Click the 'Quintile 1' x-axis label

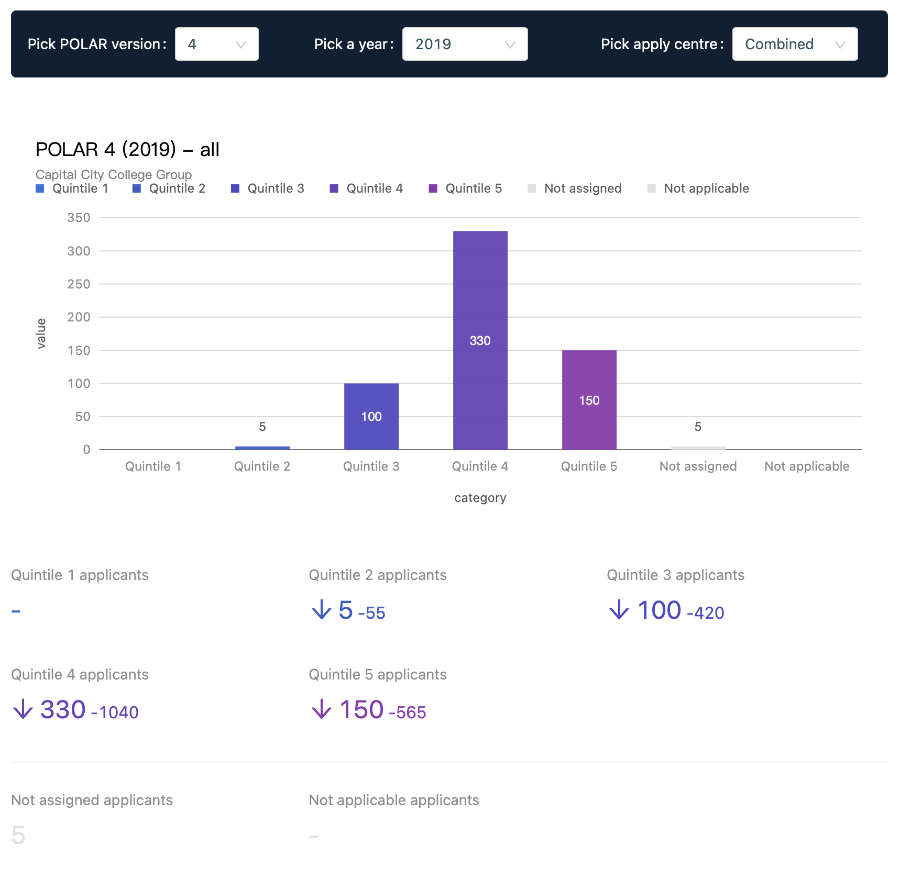[x=153, y=466]
